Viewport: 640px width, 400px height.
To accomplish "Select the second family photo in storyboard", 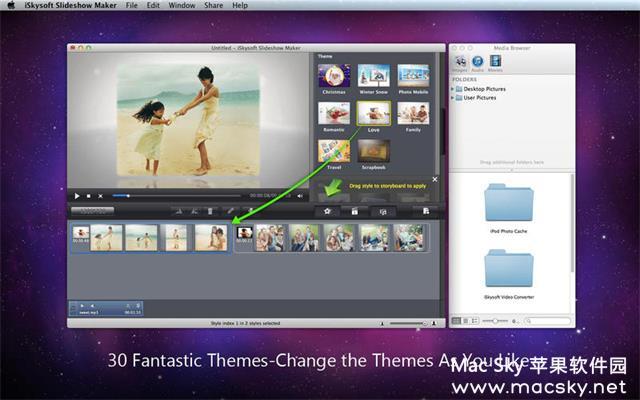I will (x=304, y=238).
